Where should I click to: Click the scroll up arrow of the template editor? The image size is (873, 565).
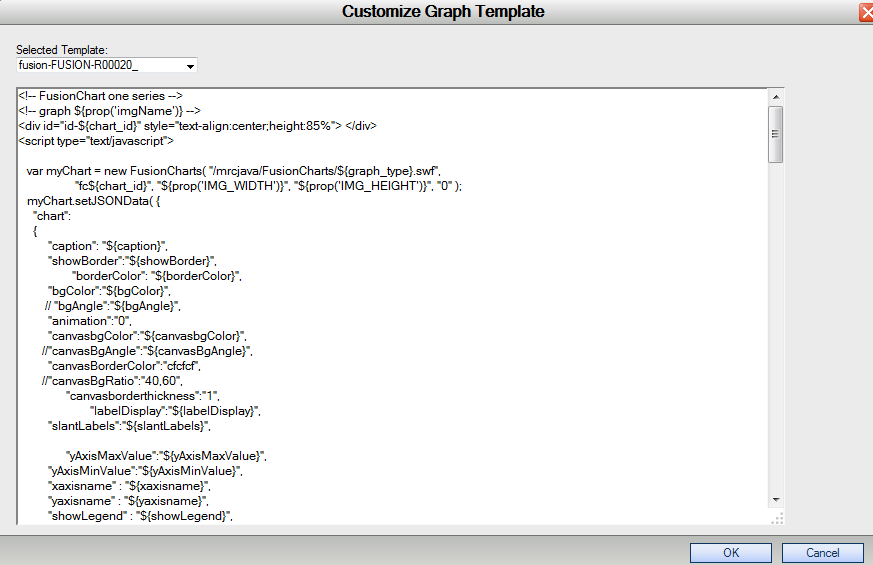(776, 97)
